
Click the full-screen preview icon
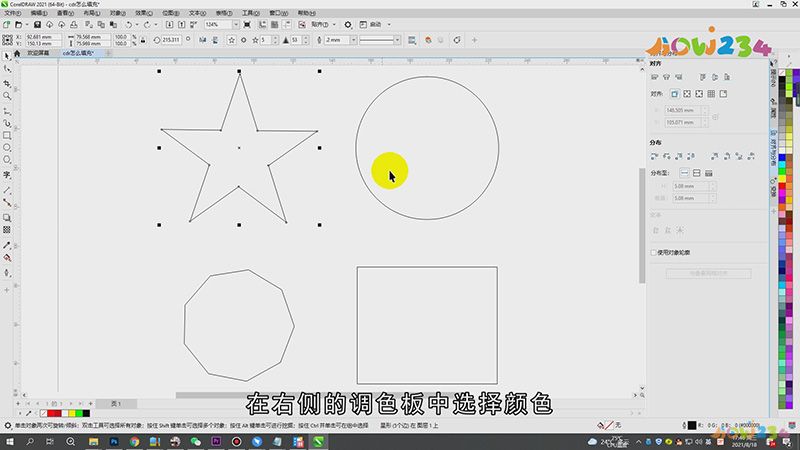pos(247,24)
